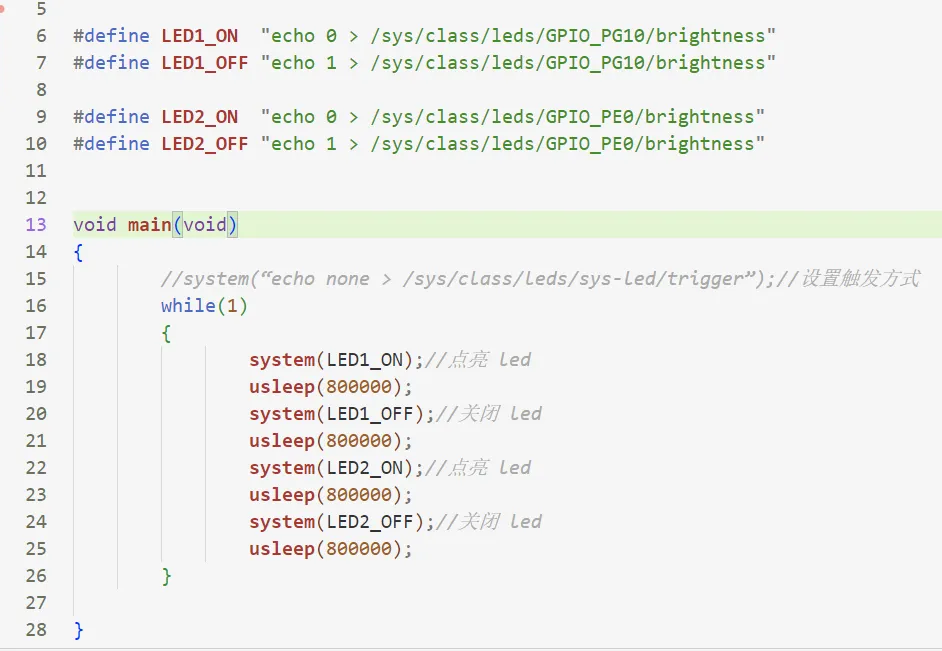Click line number 13 in the gutter
Image resolution: width=942 pixels, height=651 pixels.
(x=35, y=225)
